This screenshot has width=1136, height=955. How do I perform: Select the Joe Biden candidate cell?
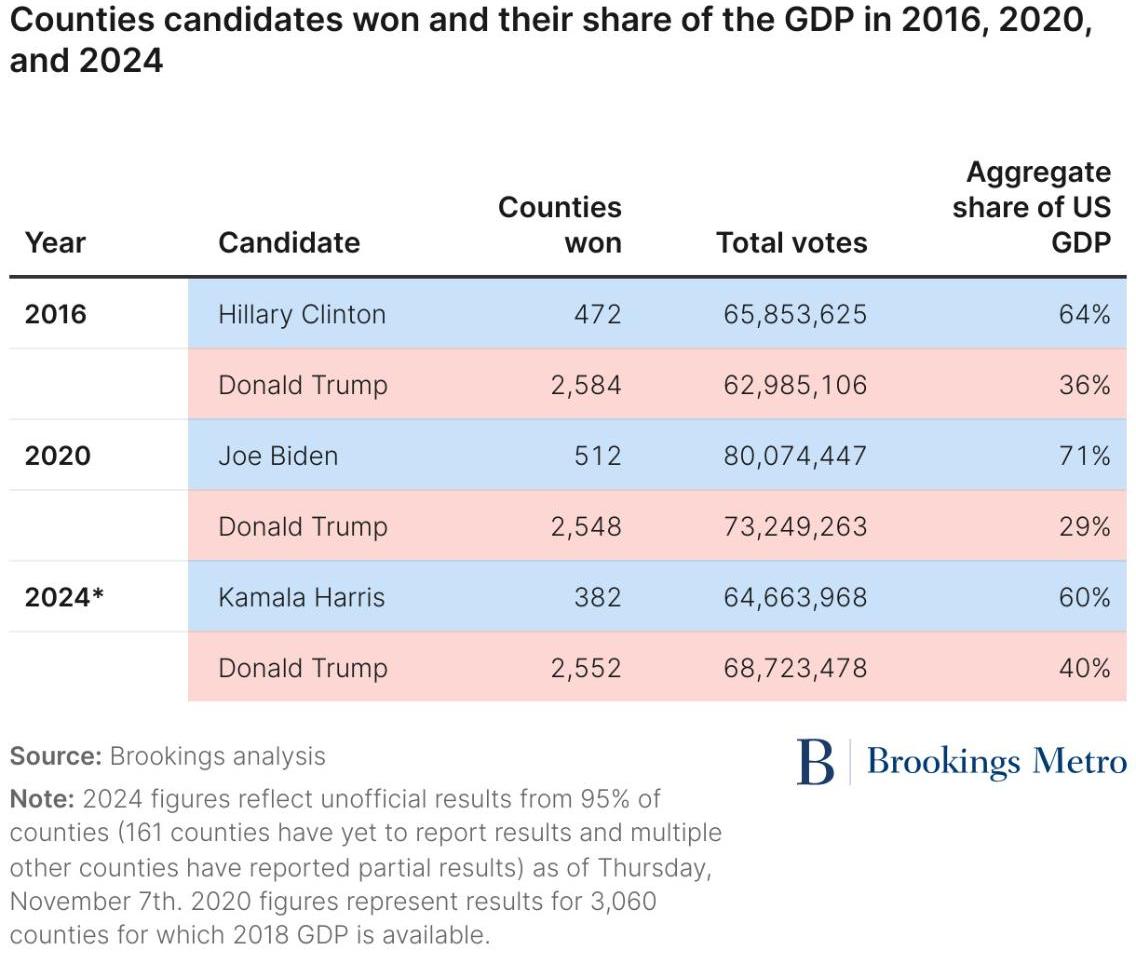pos(278,456)
